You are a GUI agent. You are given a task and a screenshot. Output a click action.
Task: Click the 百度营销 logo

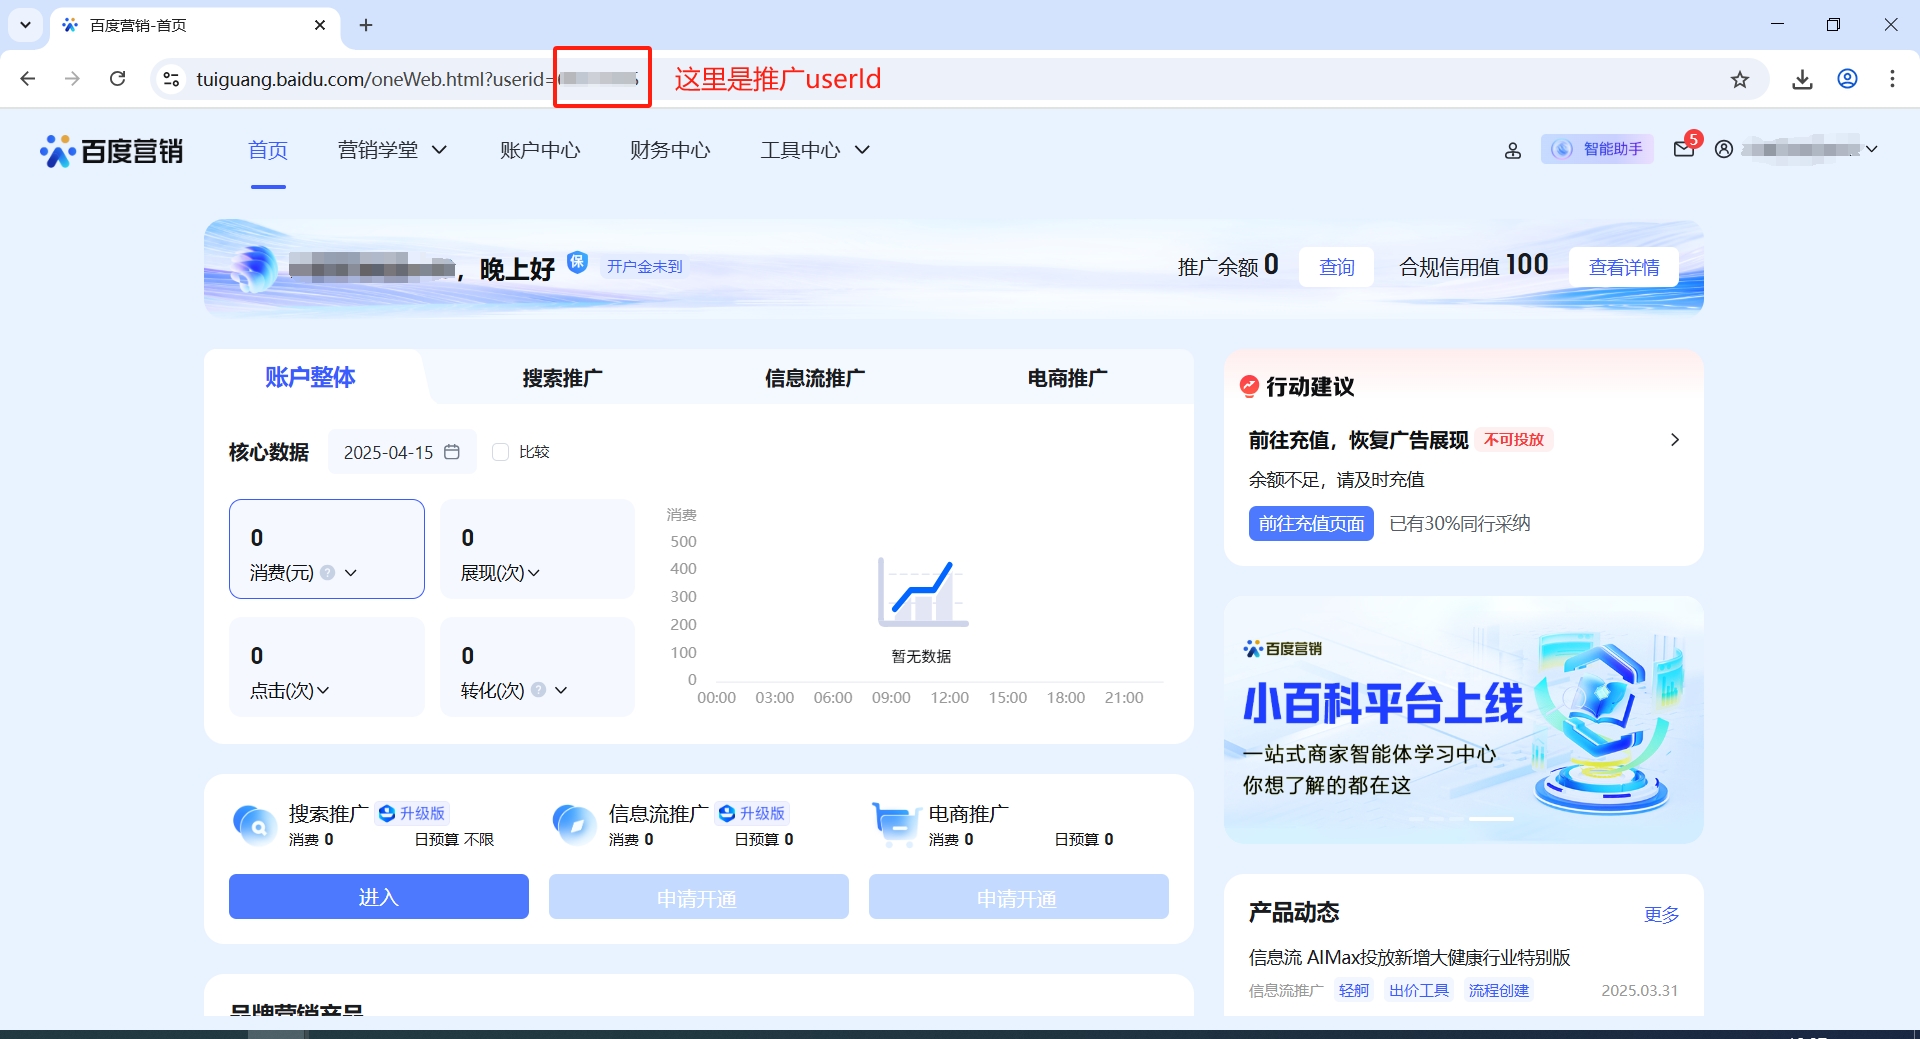click(112, 151)
